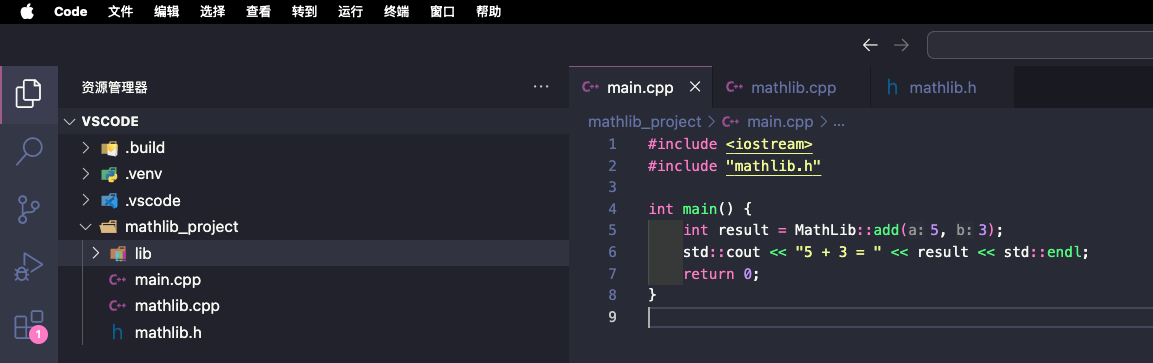
Task: Click the breadcrumb ellipsis symbol
Action: coord(838,122)
